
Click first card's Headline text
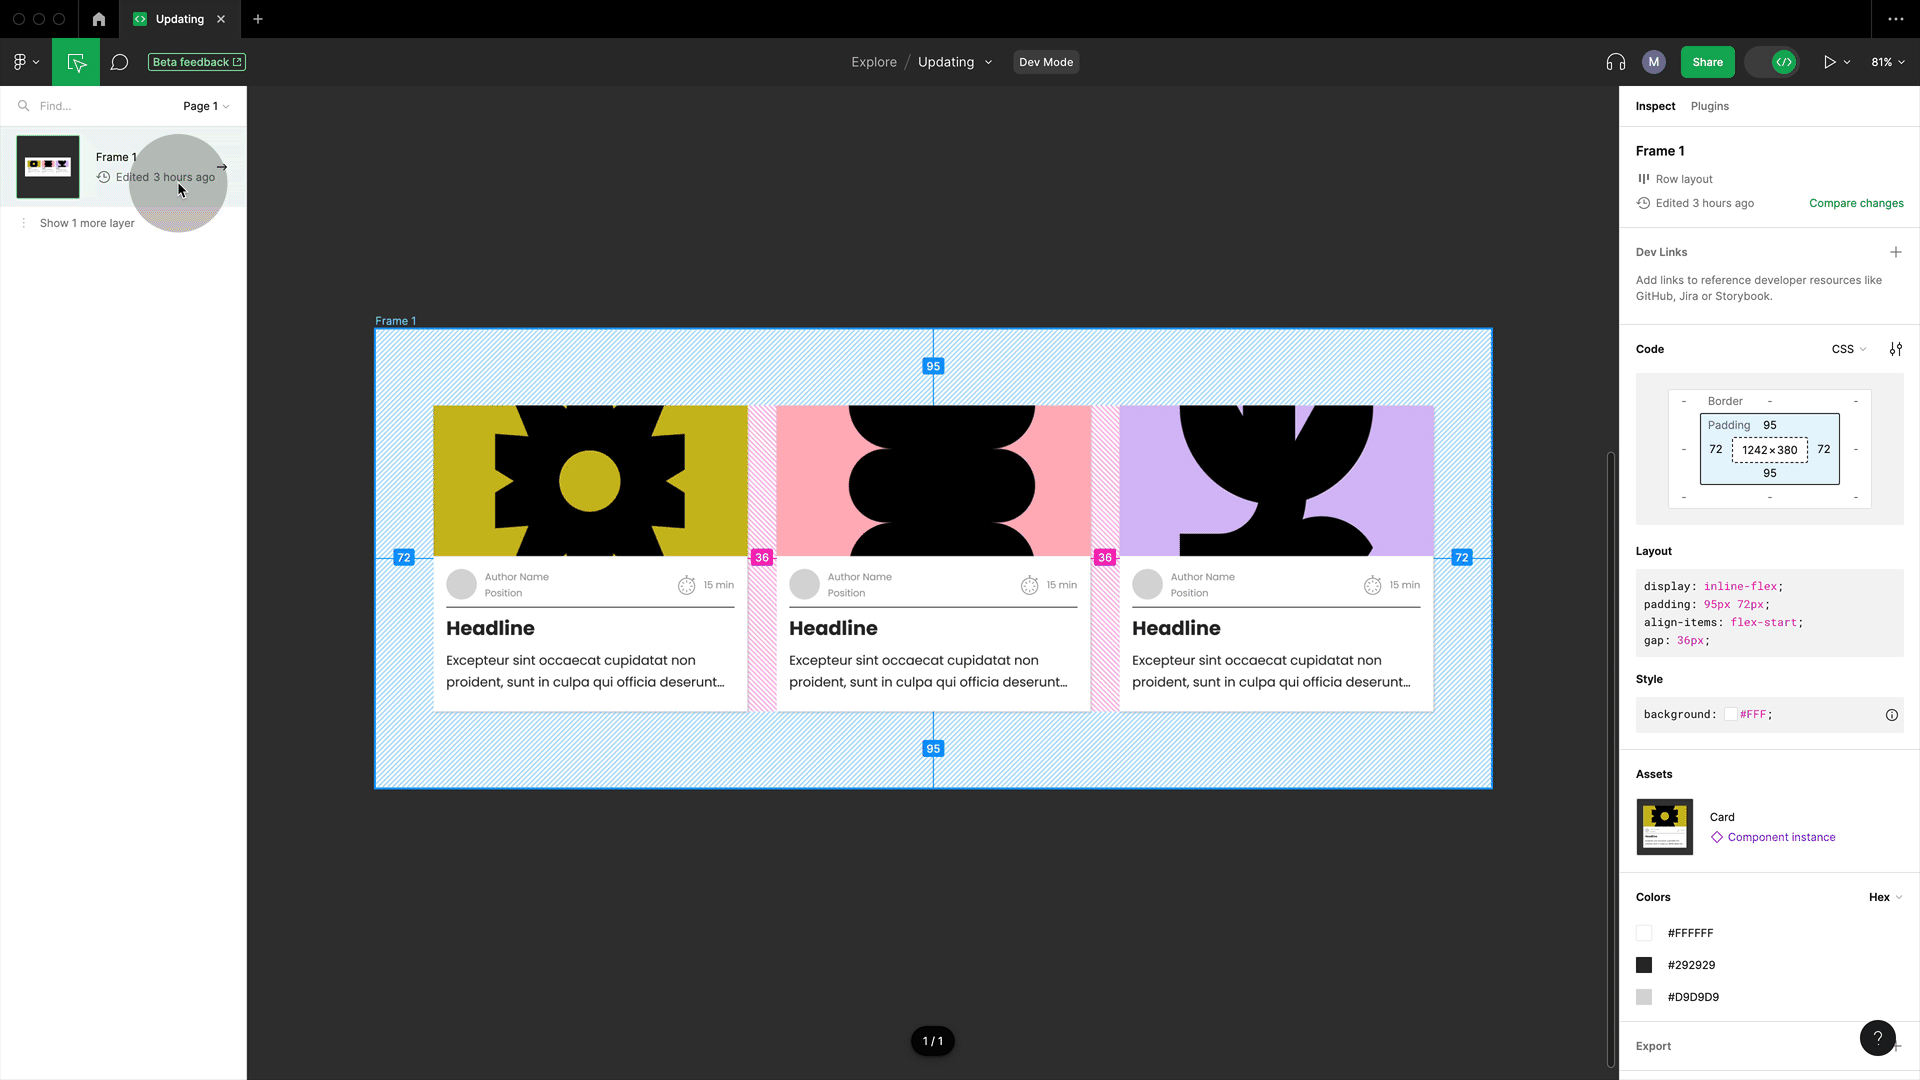(490, 628)
